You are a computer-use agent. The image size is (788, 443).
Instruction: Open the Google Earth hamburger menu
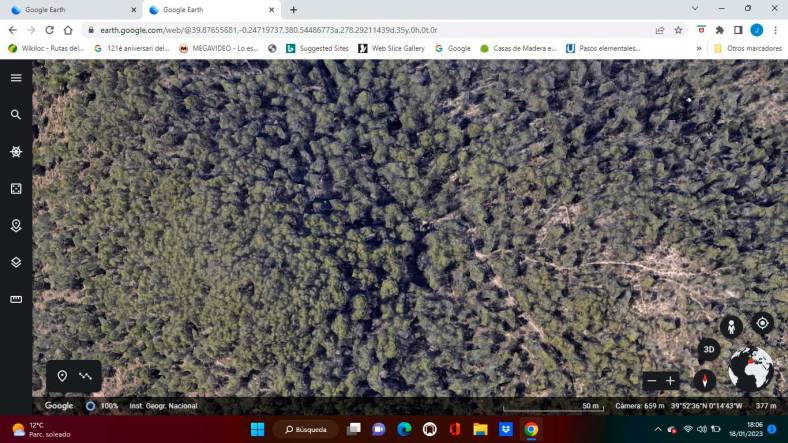tap(16, 78)
